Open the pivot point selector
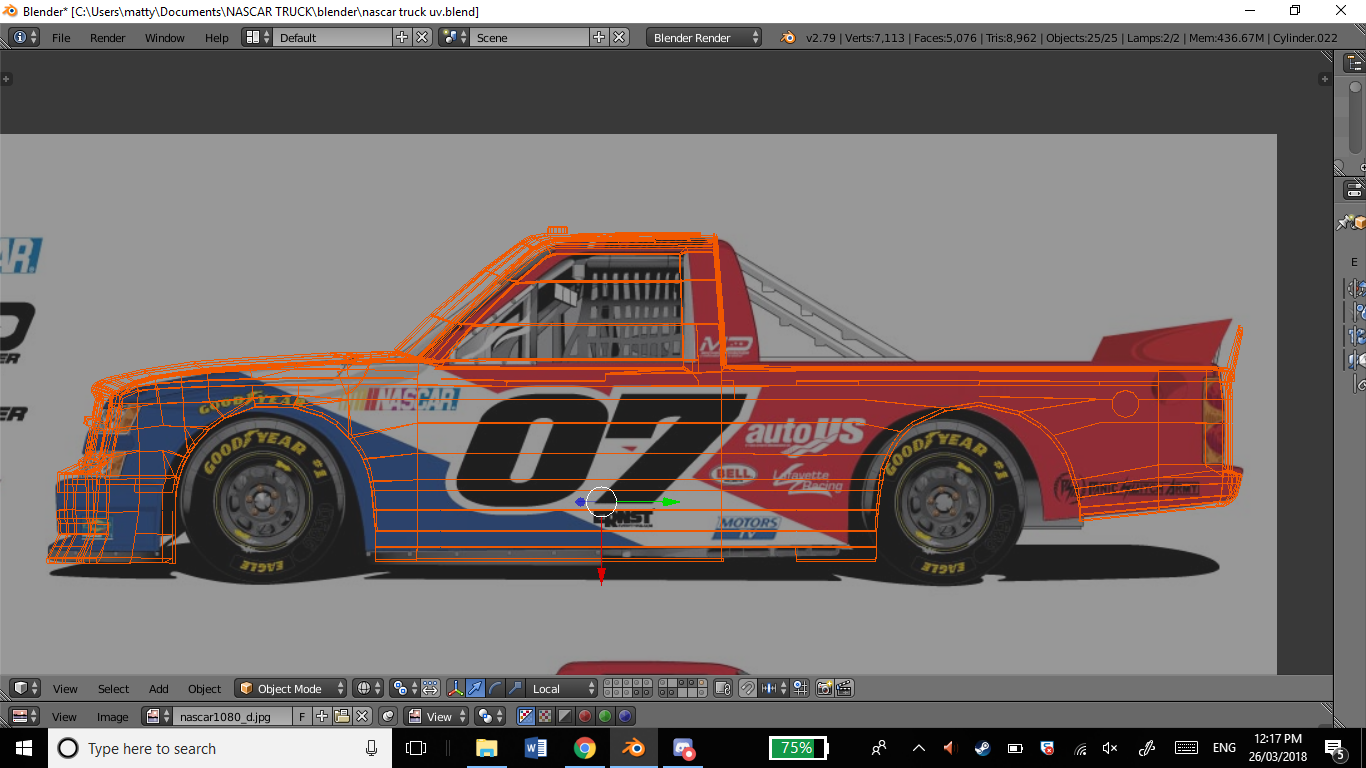This screenshot has height=768, width=1366. coord(406,688)
